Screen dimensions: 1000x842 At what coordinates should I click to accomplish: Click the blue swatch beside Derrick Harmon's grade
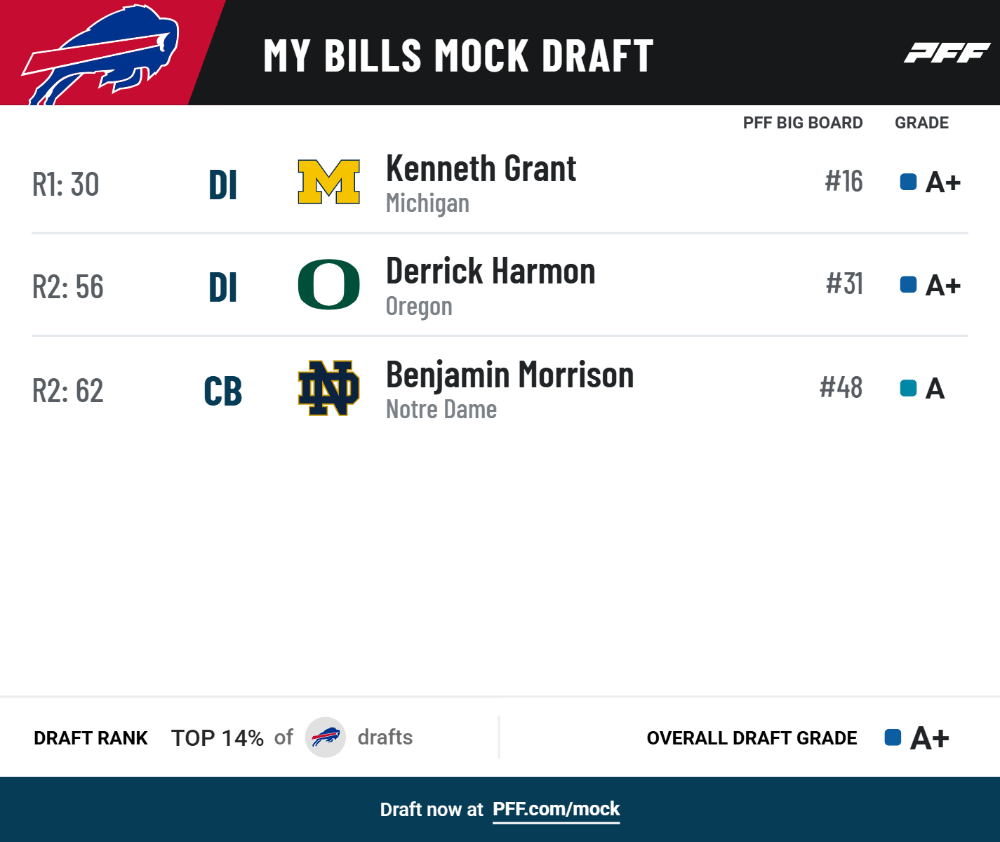pyautogui.click(x=908, y=284)
